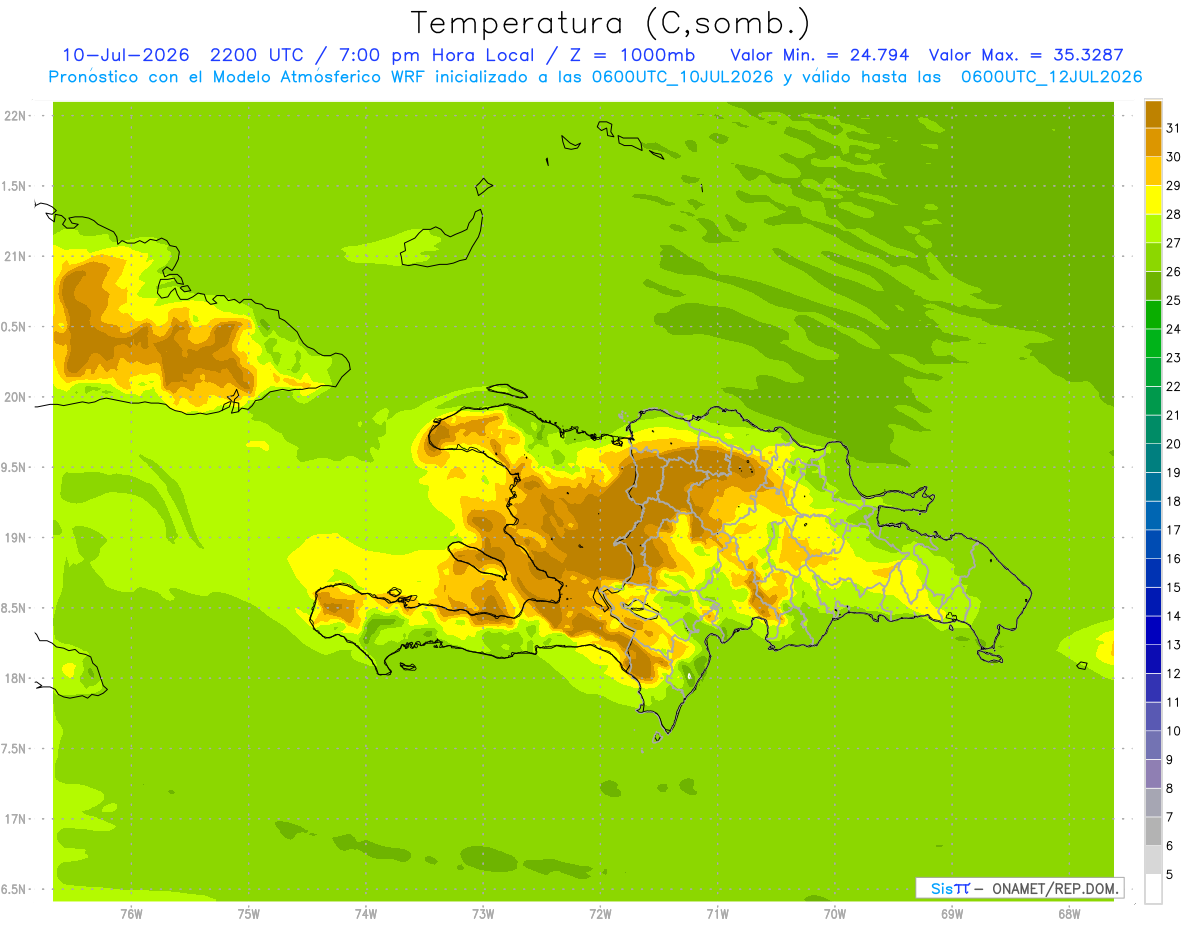Click the "22N" latitude axis label

click(x=15, y=116)
